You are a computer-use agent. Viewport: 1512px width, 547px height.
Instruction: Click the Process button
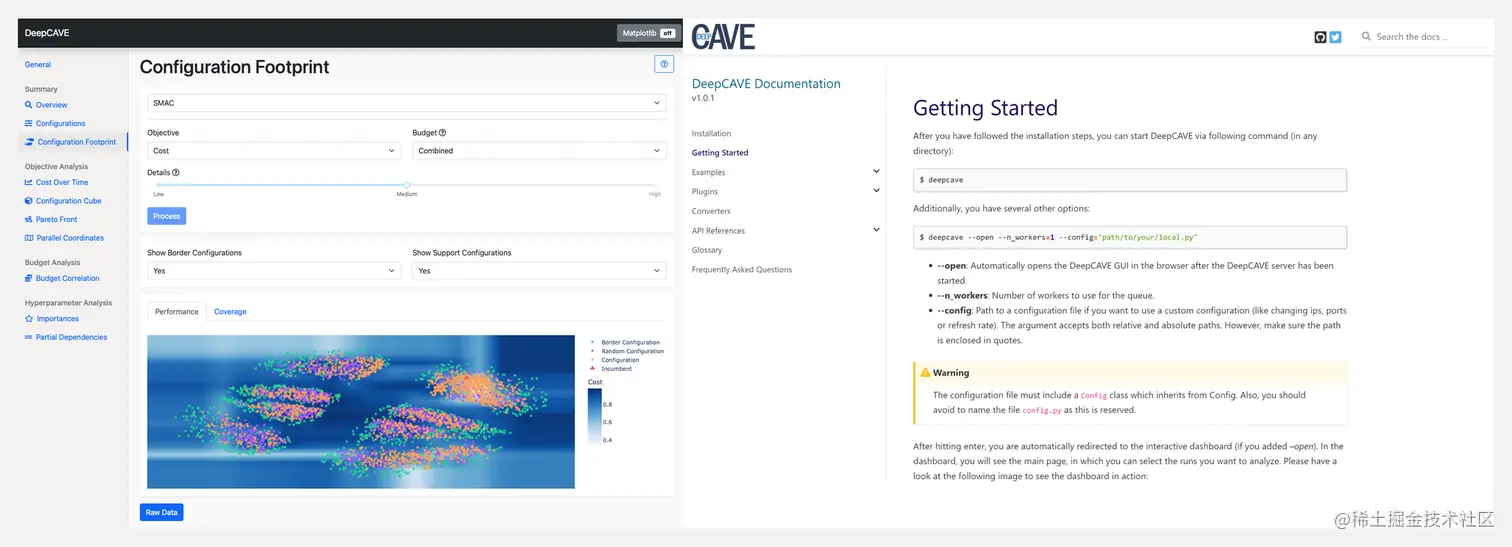coord(166,216)
